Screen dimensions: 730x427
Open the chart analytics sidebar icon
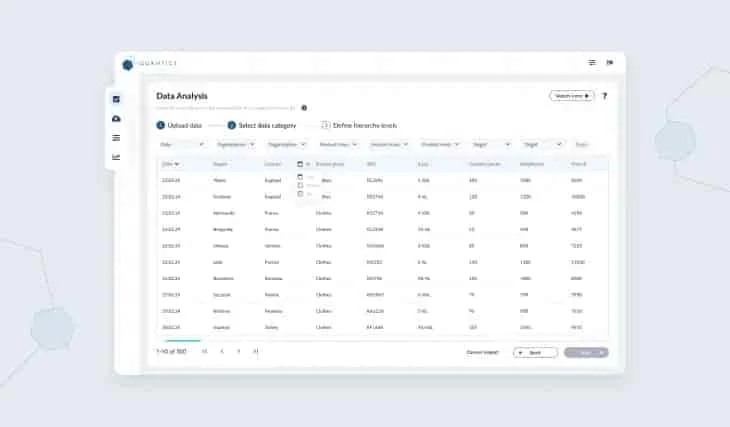coord(116,157)
